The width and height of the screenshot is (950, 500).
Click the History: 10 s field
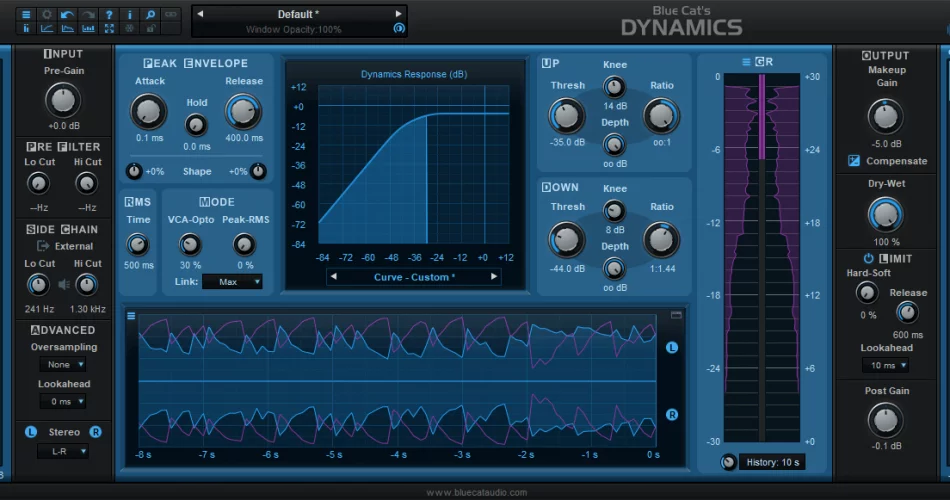(772, 462)
